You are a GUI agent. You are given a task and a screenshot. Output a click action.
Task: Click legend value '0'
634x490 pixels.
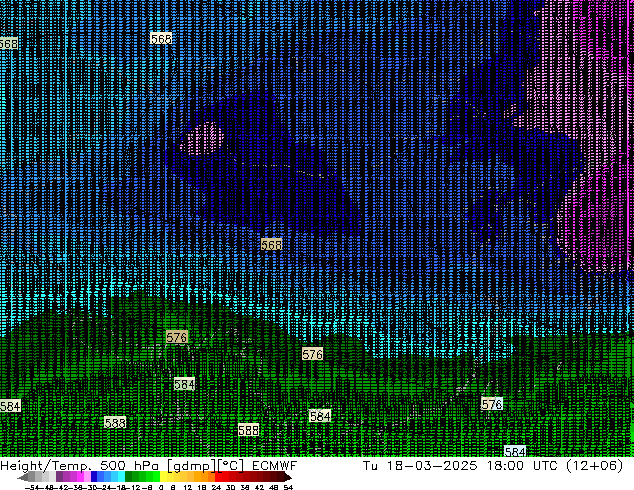pos(161,488)
